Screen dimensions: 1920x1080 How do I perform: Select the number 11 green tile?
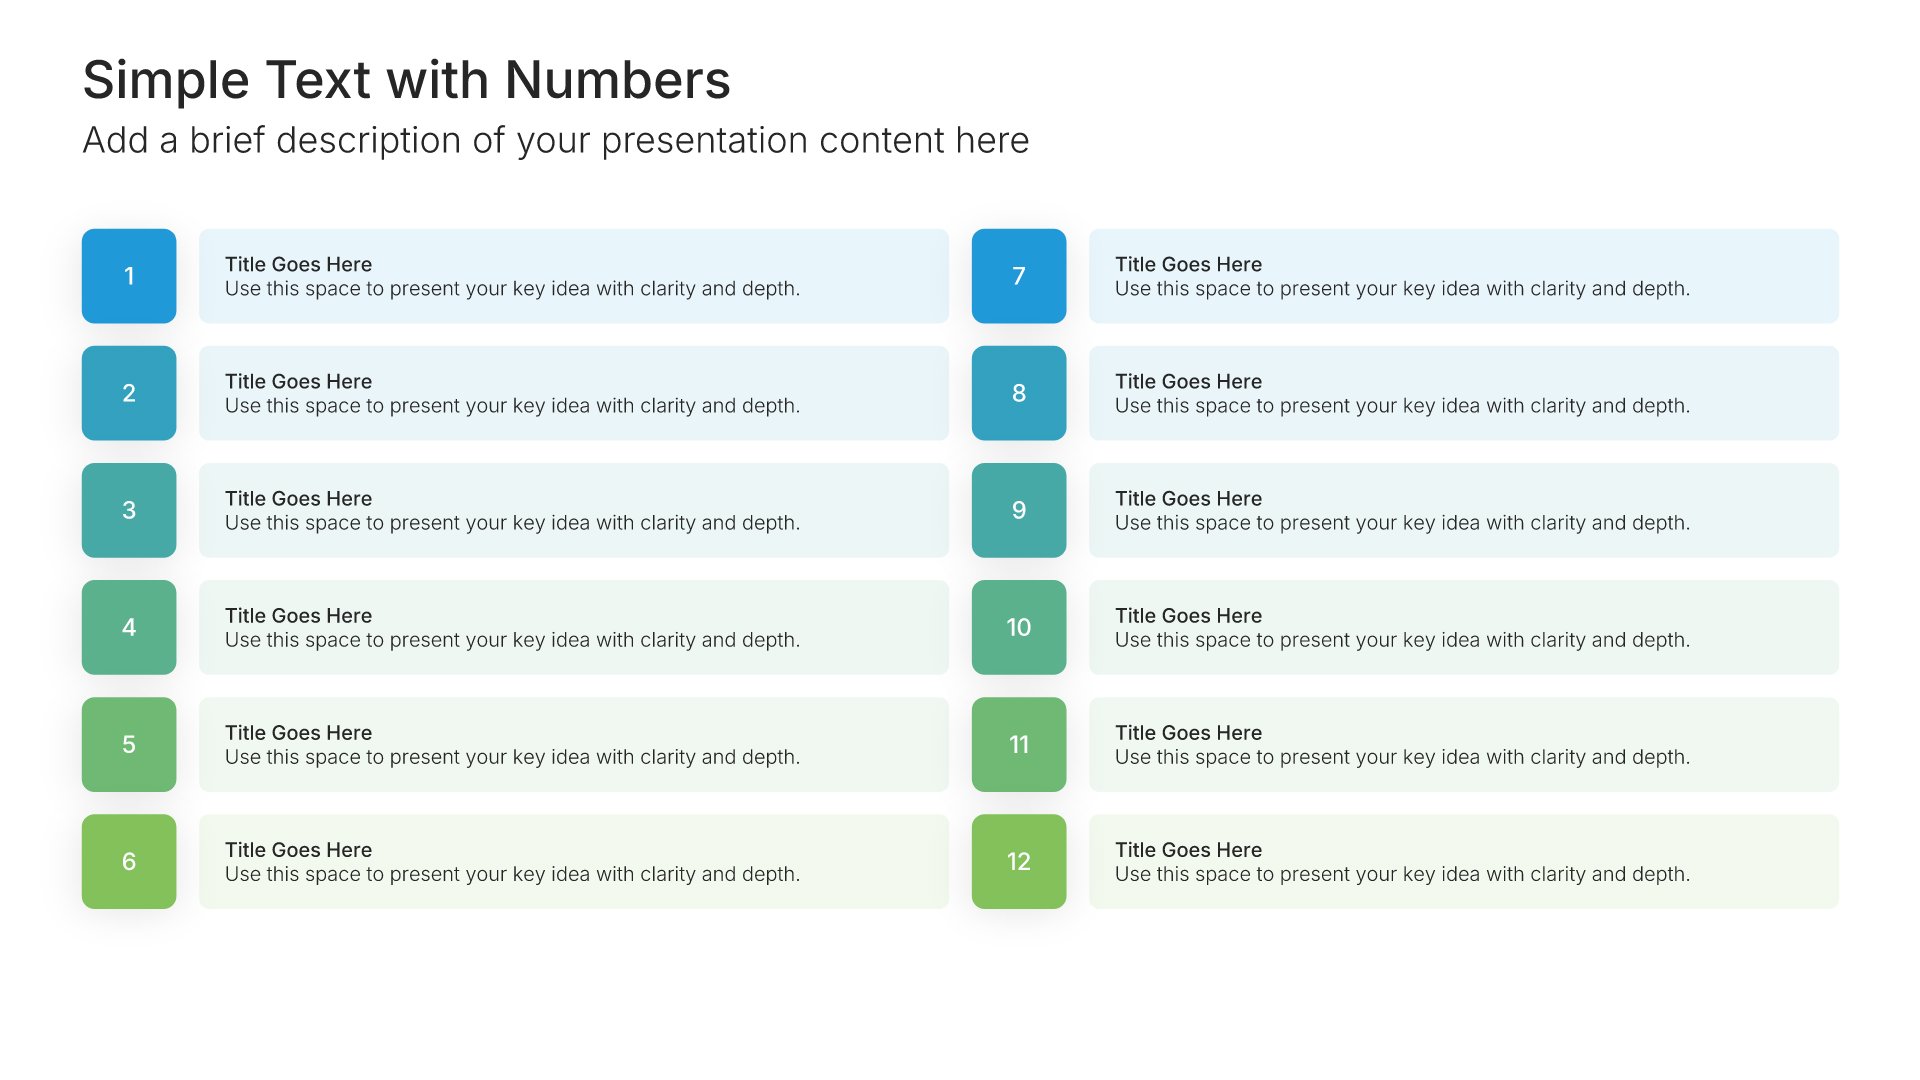[1019, 744]
